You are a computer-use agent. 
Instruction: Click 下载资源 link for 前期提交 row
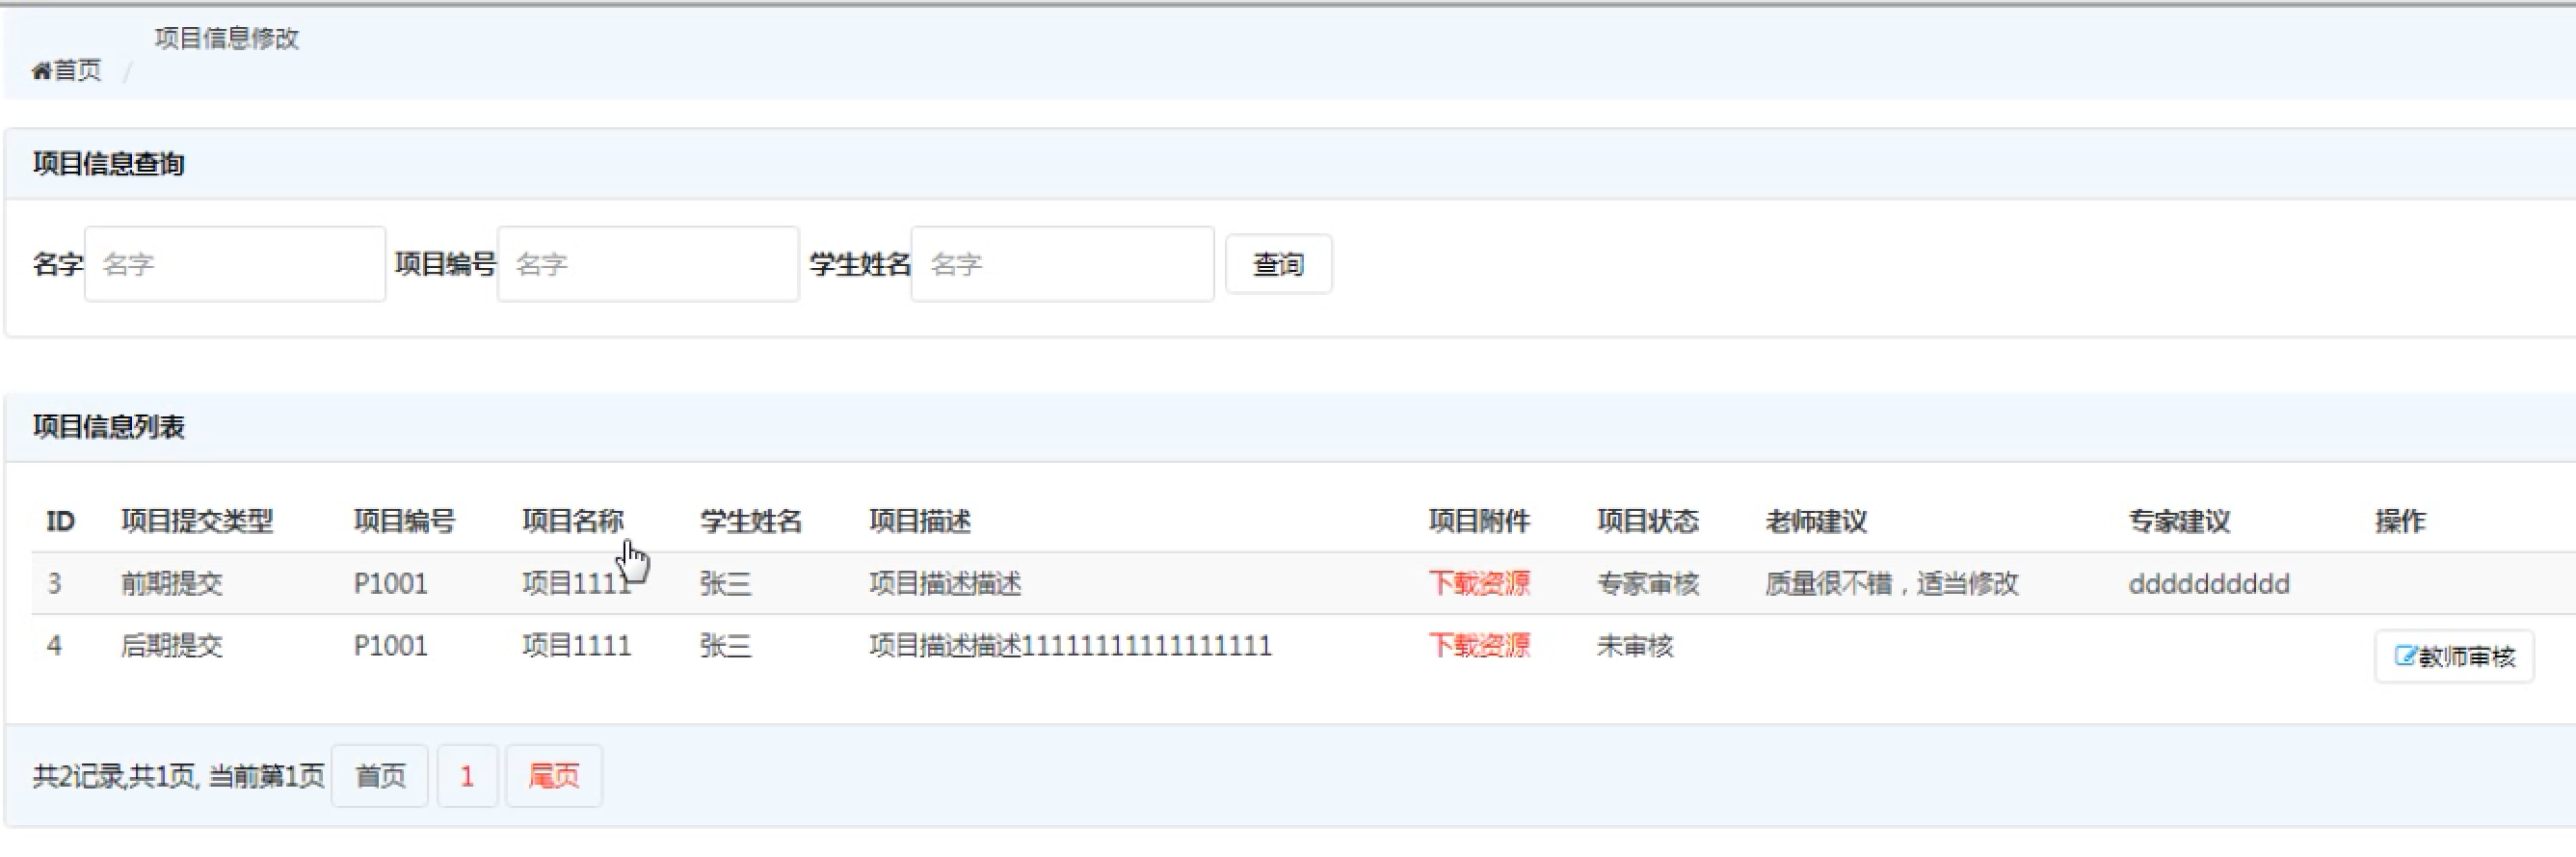point(1479,583)
